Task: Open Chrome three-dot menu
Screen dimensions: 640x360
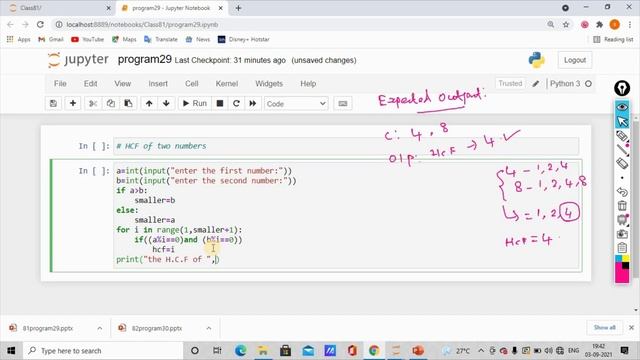Action: pos(630,24)
